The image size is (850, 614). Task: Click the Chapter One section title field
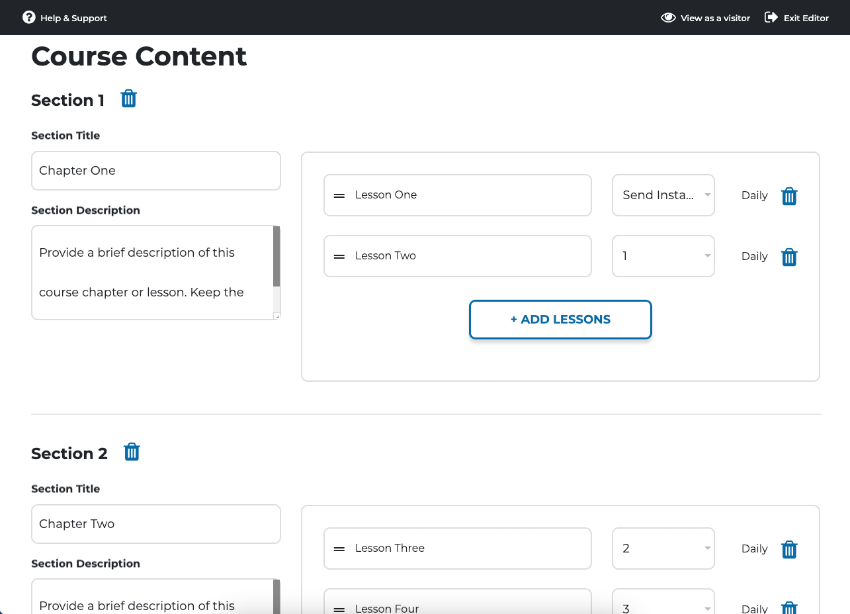point(155,170)
